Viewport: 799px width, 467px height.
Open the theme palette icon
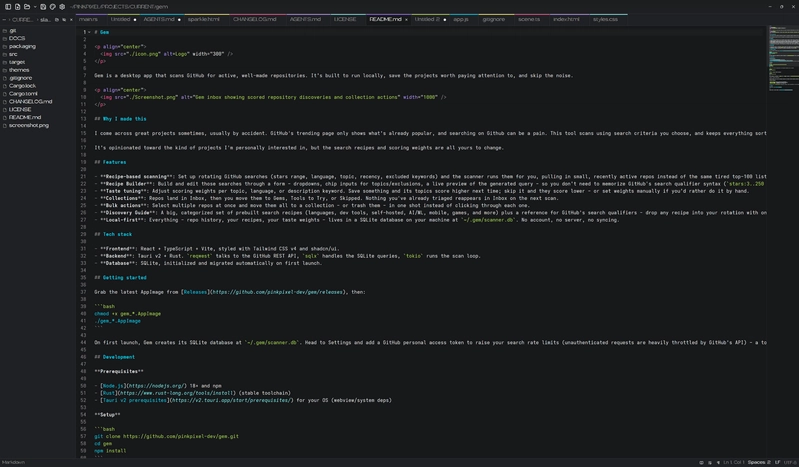pos(52,7)
